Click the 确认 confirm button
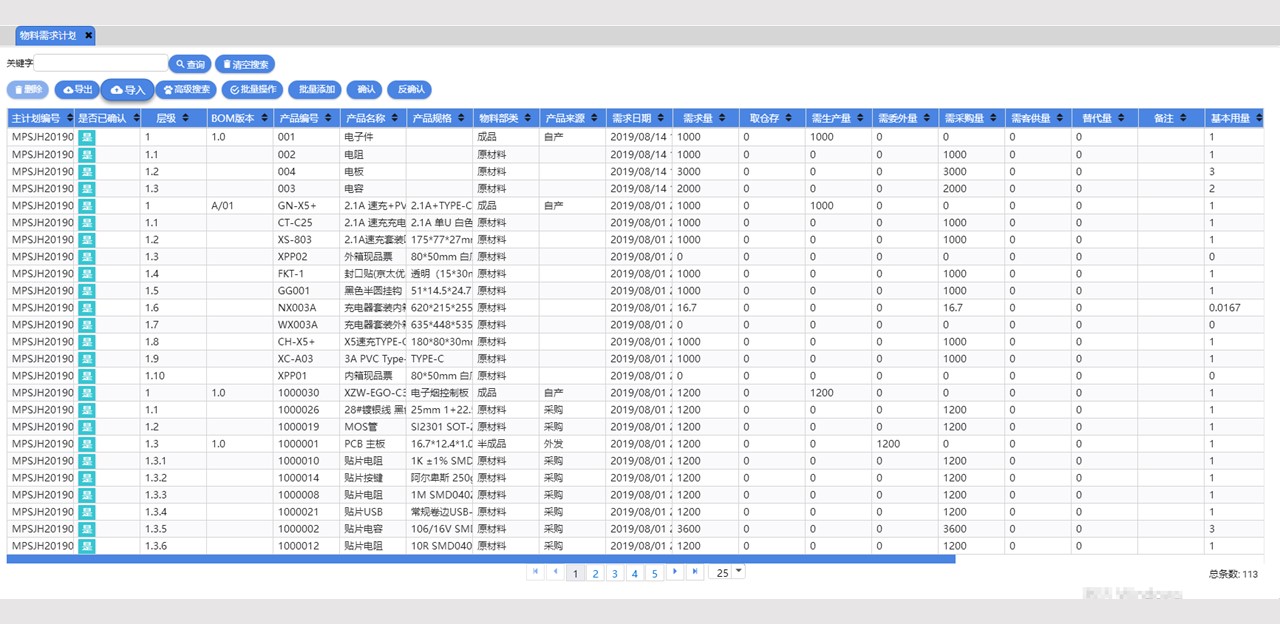 pyautogui.click(x=366, y=89)
